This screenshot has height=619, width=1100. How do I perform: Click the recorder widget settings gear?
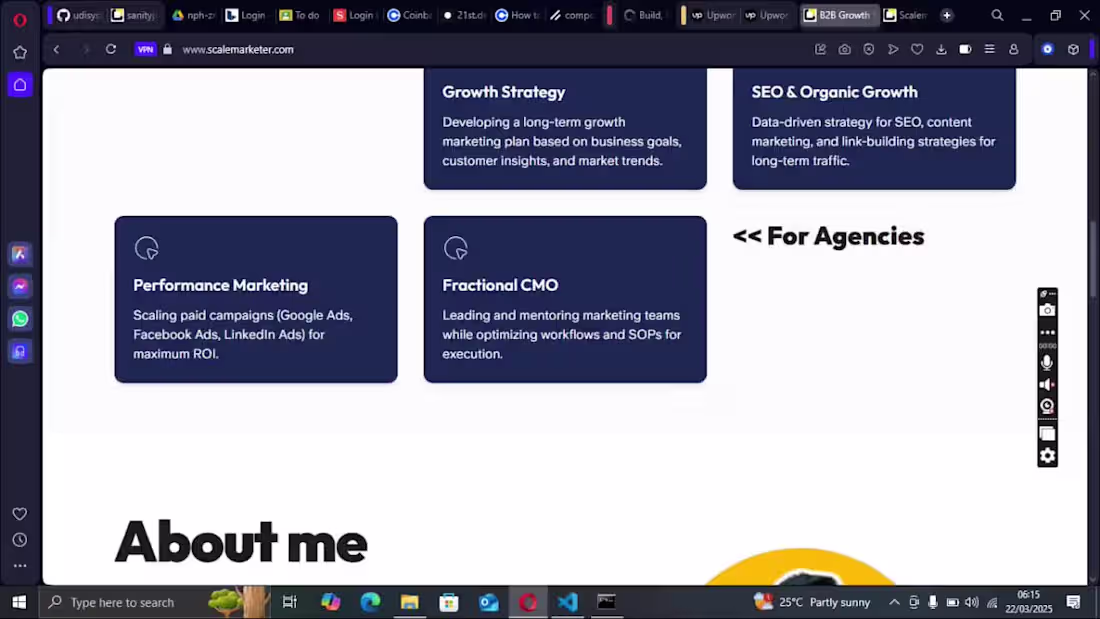click(1047, 455)
